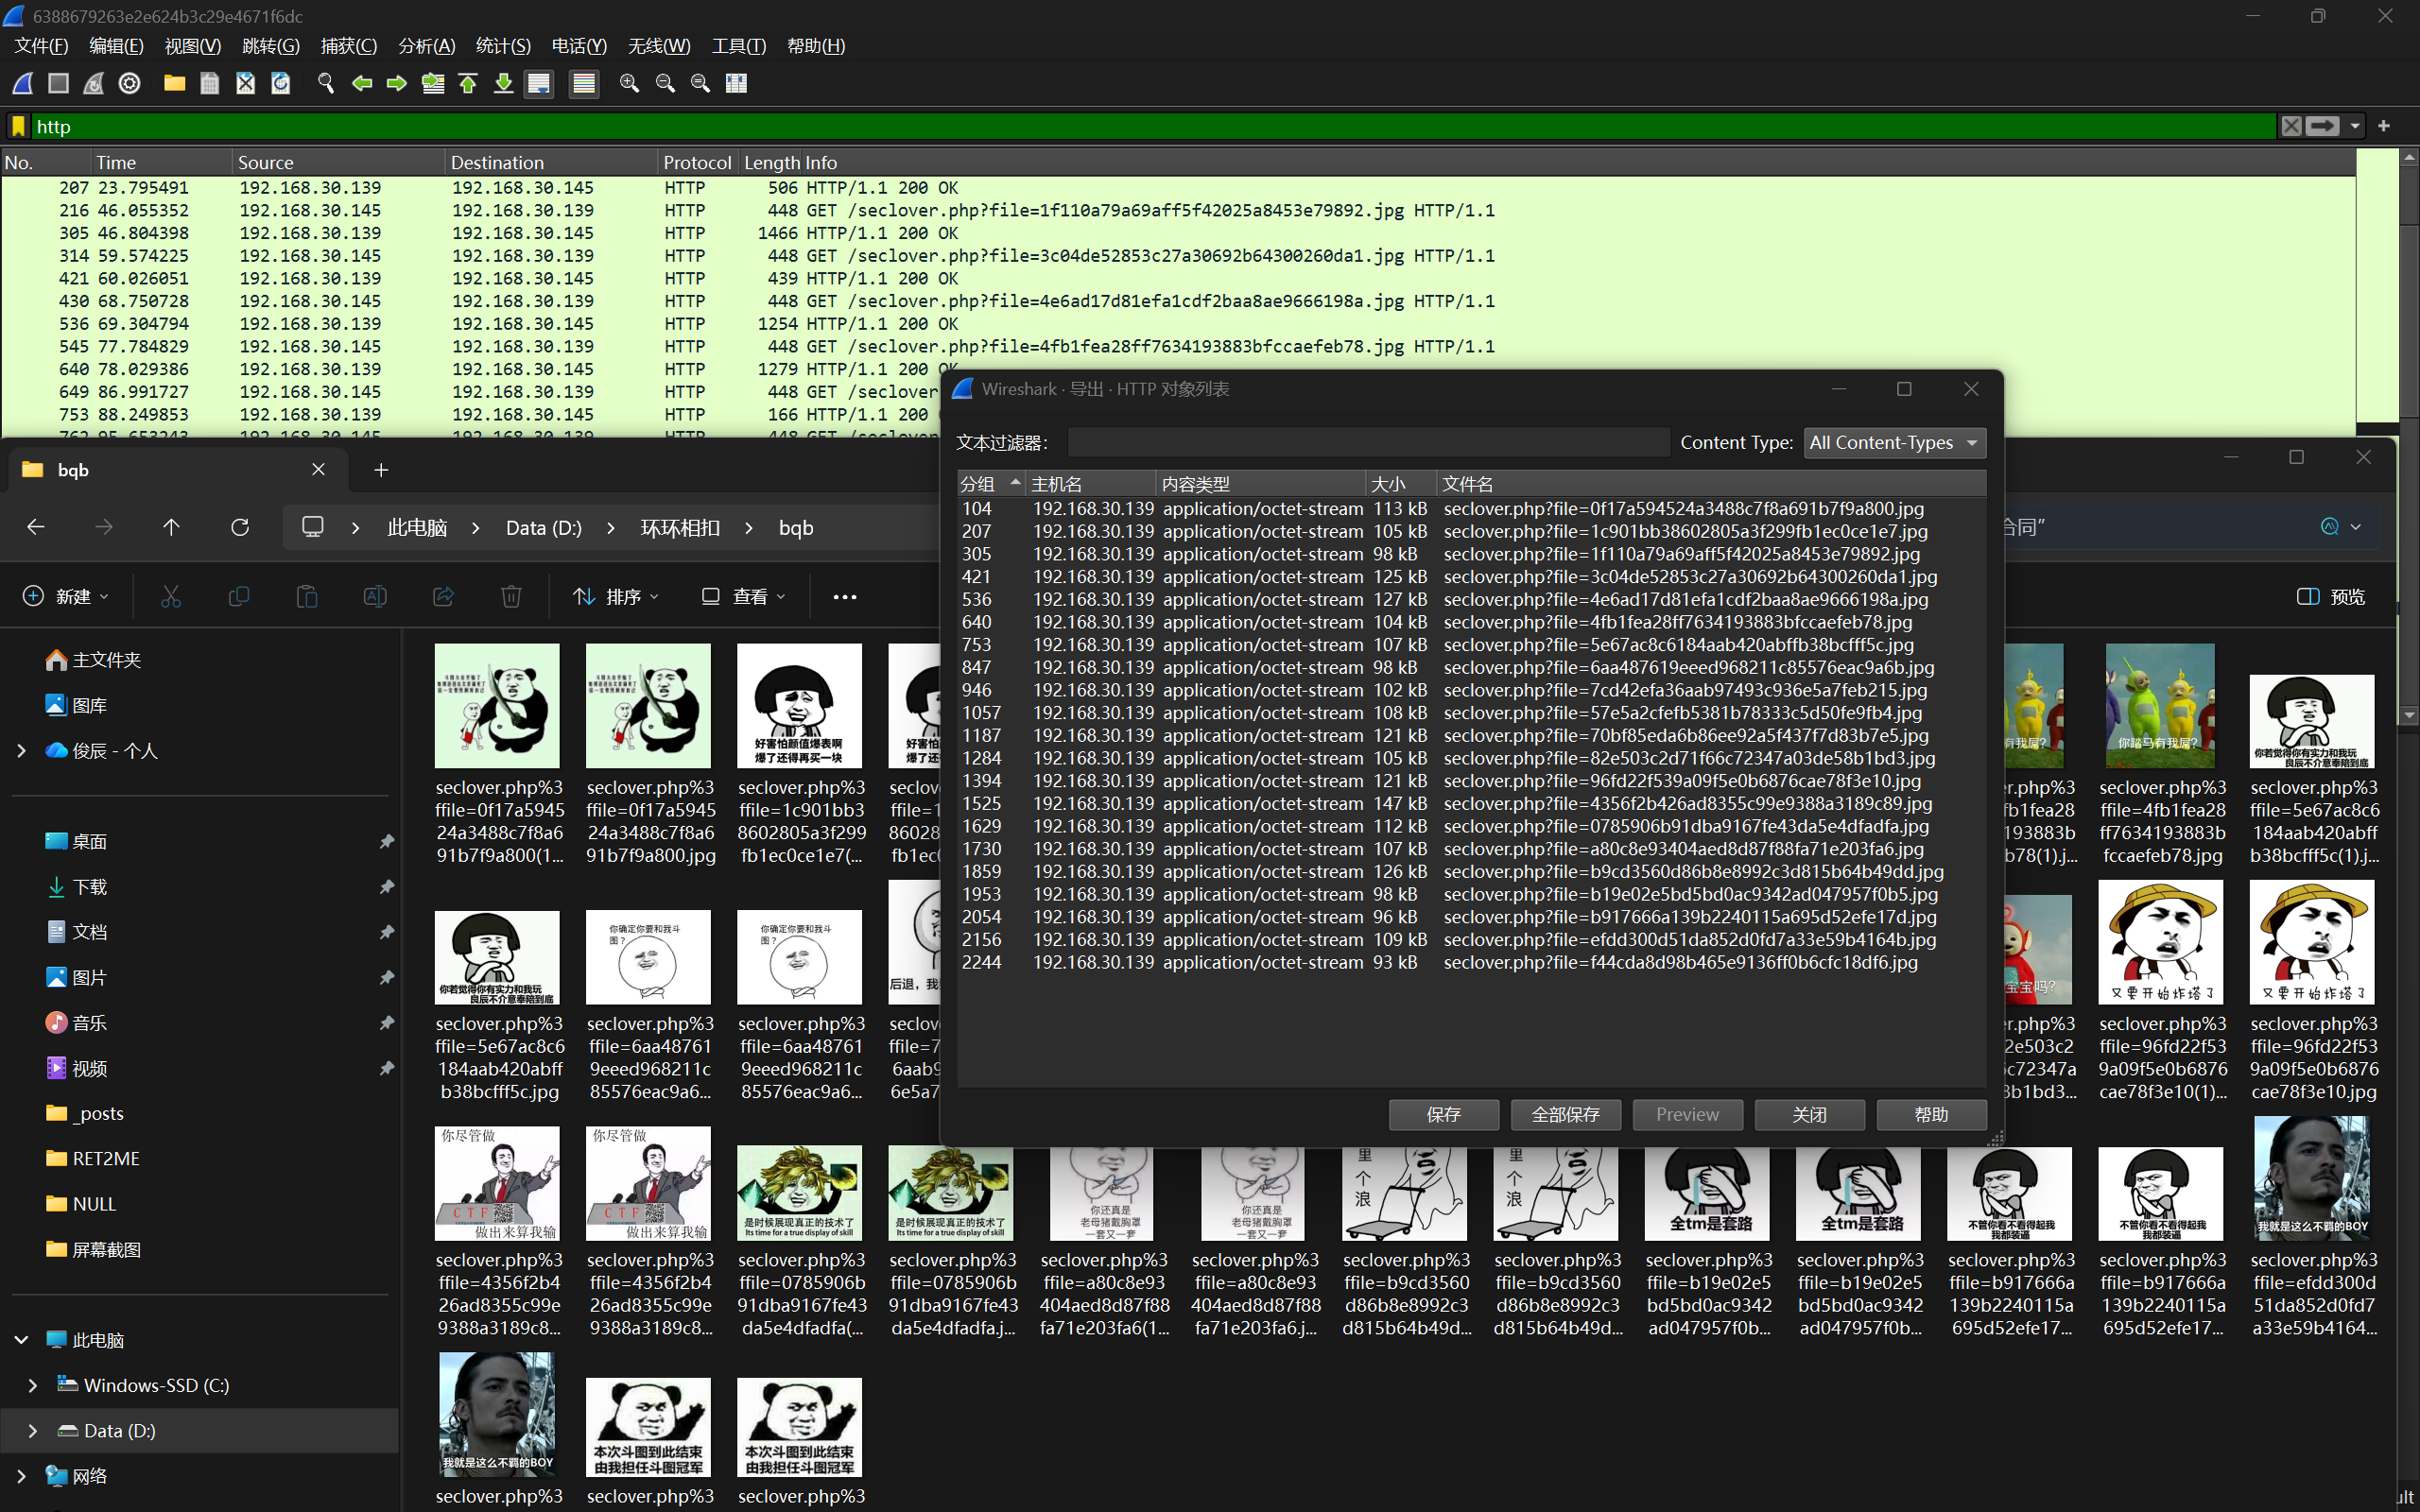This screenshot has height=1512, width=2420.
Task: Click the reload capture file icon
Action: pyautogui.click(x=281, y=84)
